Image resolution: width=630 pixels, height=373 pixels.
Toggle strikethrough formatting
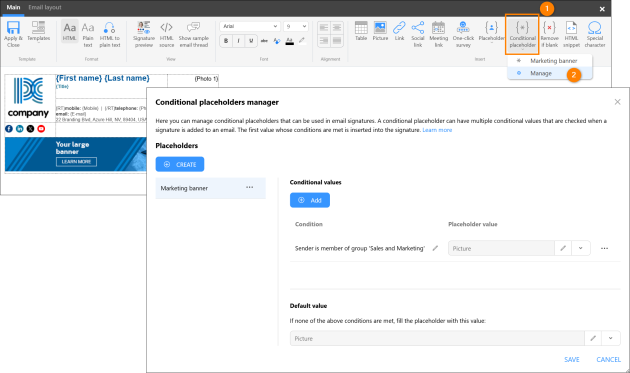point(264,41)
